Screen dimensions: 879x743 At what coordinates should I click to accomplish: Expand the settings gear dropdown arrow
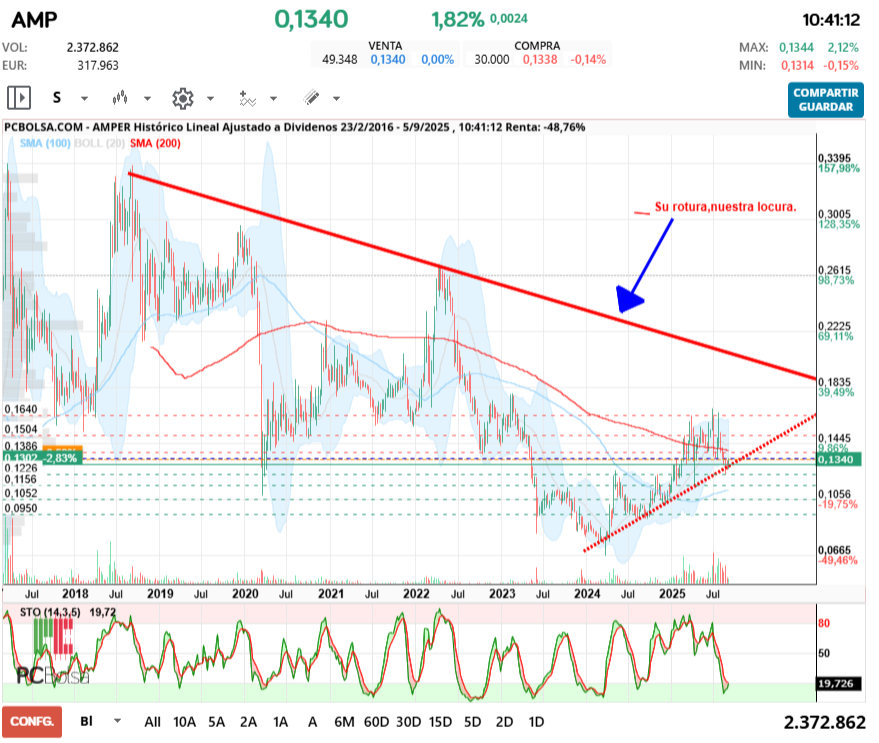[211, 99]
